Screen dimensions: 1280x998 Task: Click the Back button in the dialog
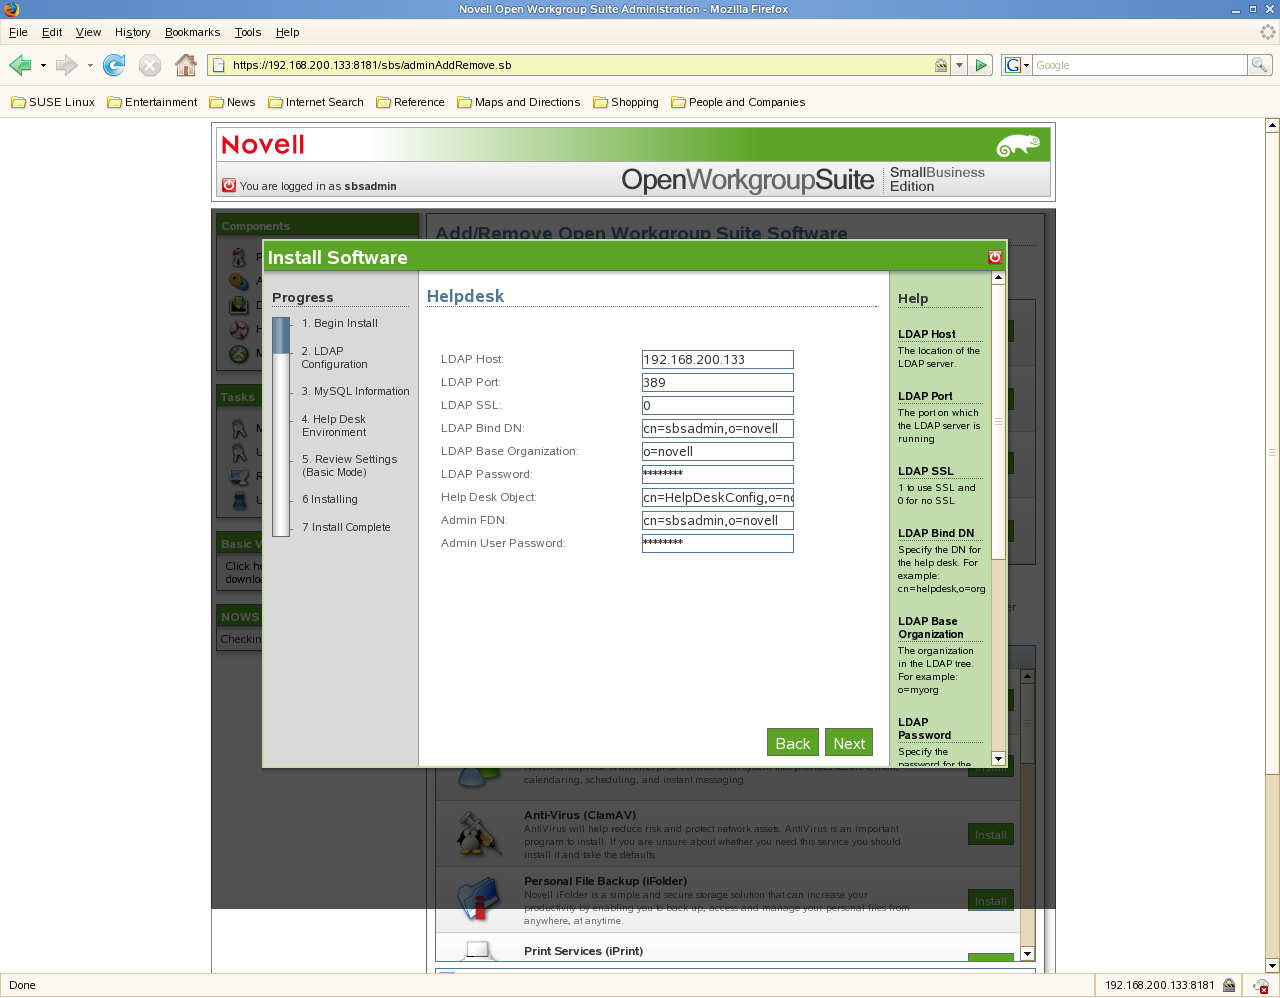(792, 743)
